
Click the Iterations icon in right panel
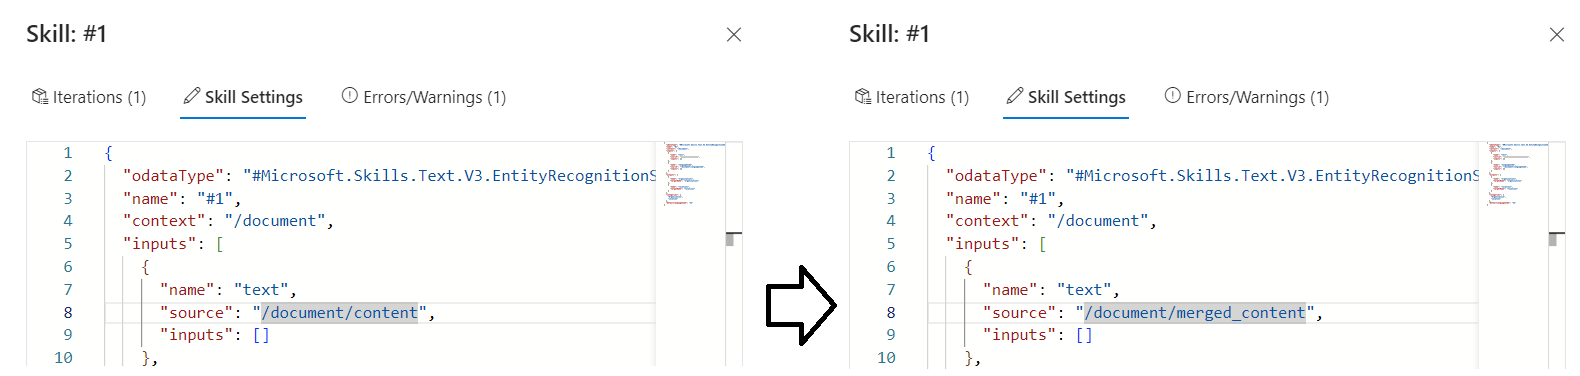(863, 97)
